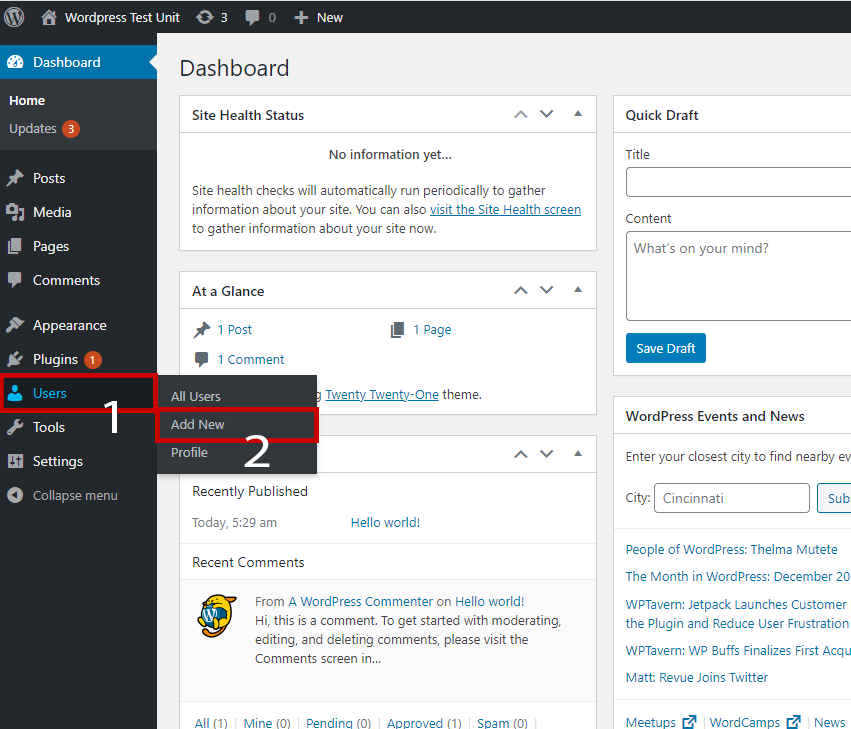Move Site Health Status panel down
Image resolution: width=851 pixels, height=729 pixels.
pos(547,114)
